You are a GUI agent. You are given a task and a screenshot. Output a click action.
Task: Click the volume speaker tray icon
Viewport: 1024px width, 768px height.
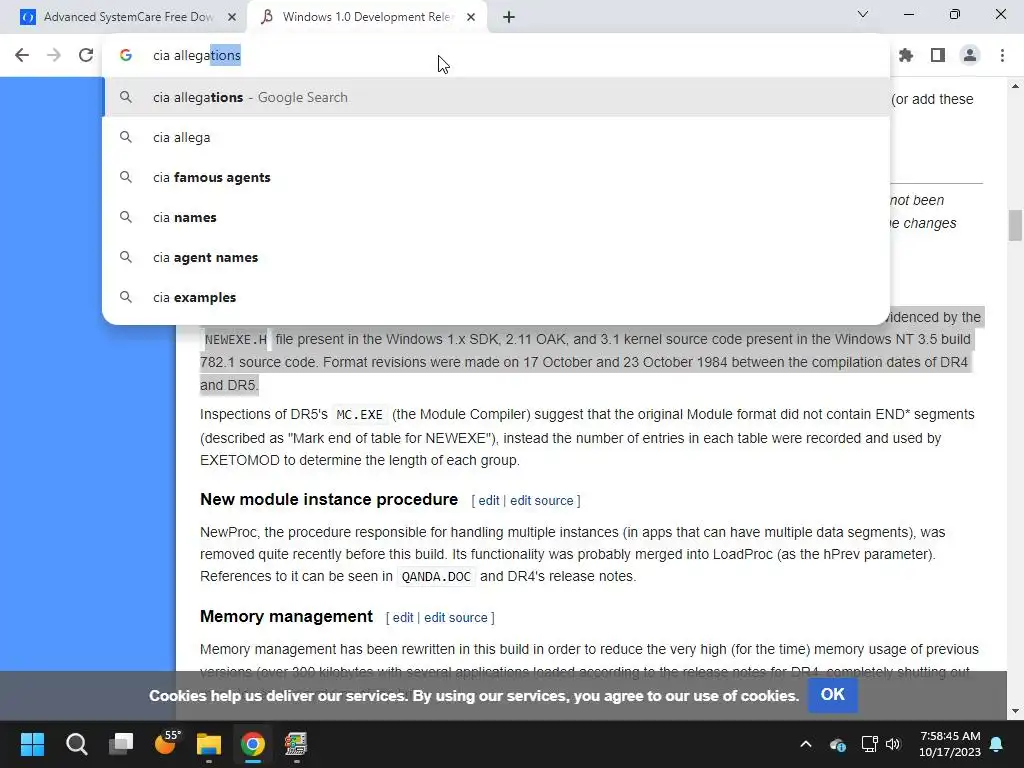click(x=893, y=744)
